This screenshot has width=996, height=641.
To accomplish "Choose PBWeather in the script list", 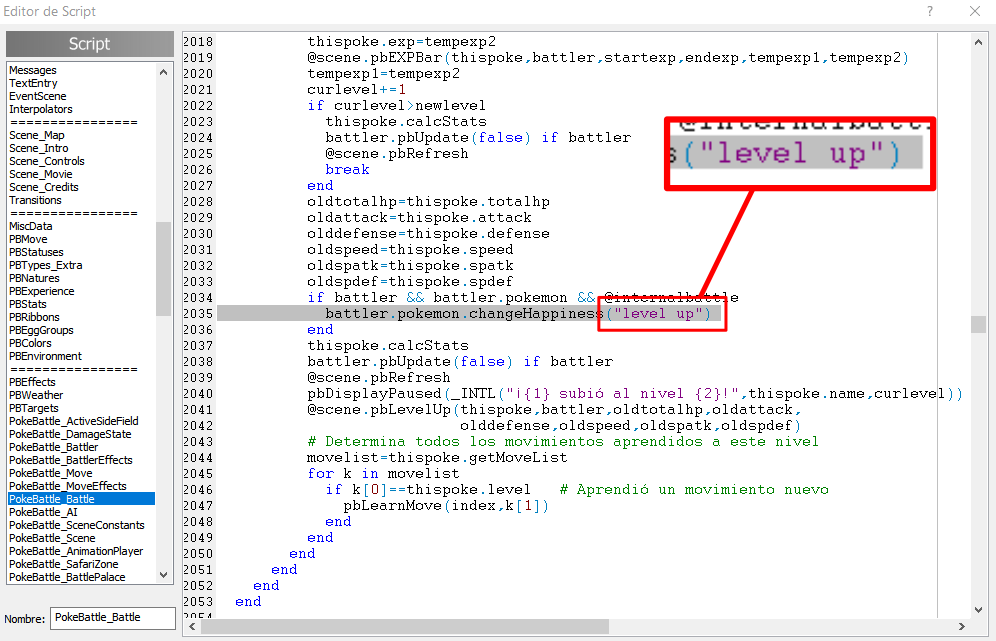I will [x=36, y=395].
